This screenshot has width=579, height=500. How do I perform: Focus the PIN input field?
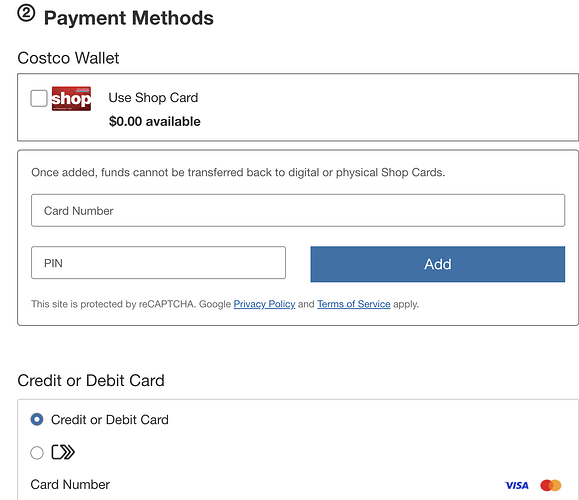point(158,263)
